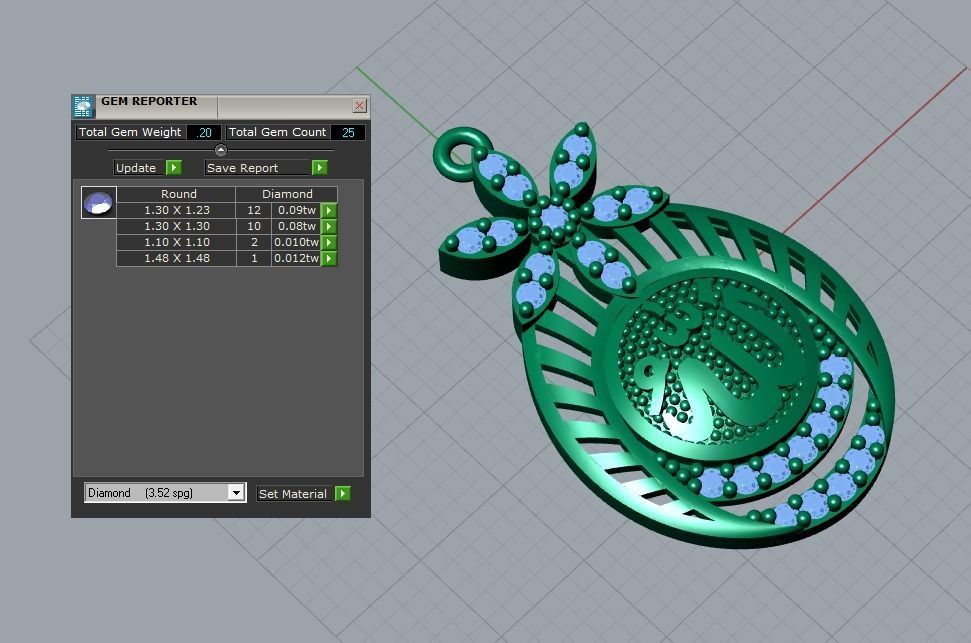The image size is (971, 643).
Task: Click the 0.010tw weight cell
Action: coord(297,243)
